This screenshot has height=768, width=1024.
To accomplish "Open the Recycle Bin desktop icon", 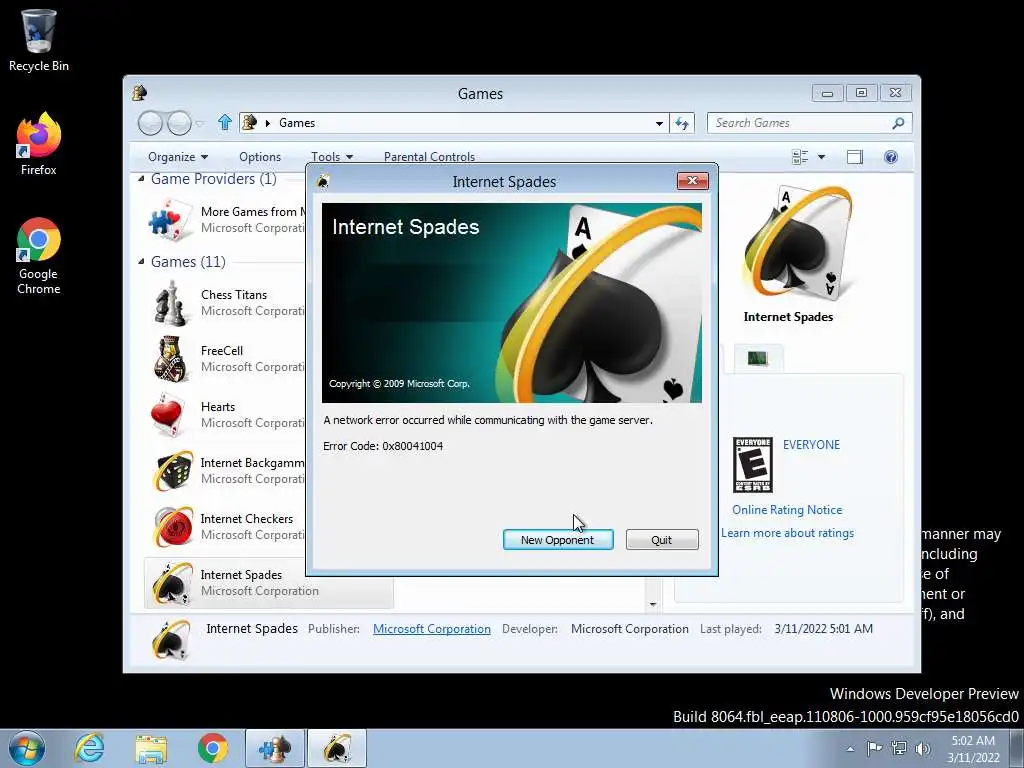I will click(x=39, y=40).
